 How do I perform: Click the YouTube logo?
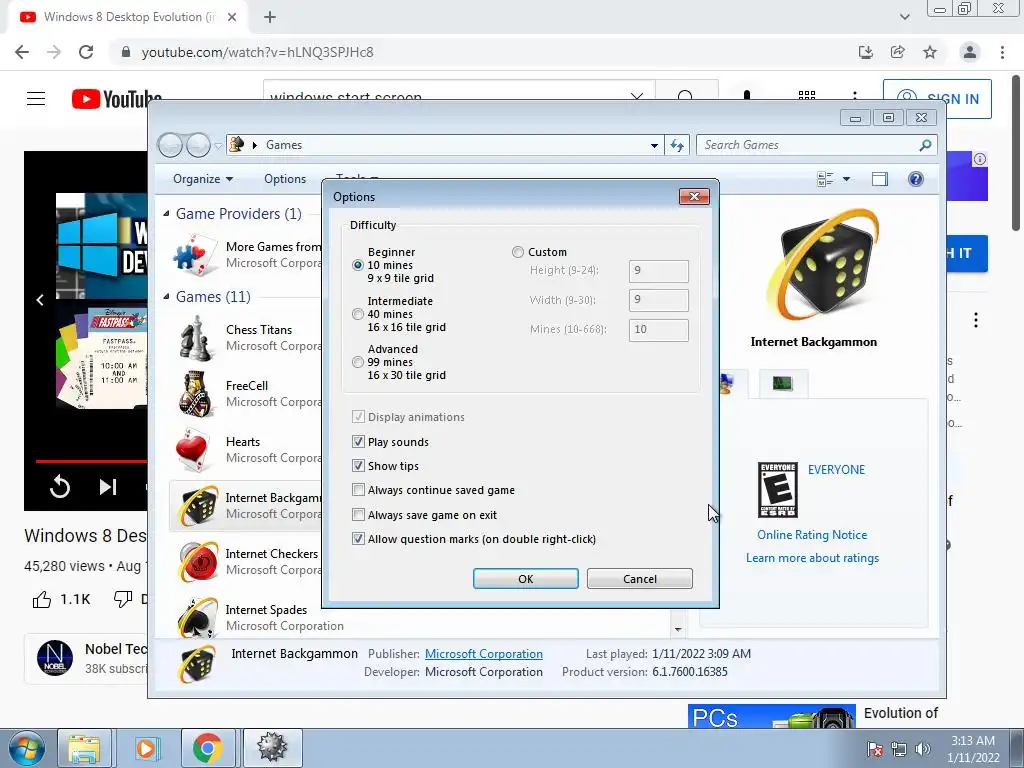tap(116, 99)
